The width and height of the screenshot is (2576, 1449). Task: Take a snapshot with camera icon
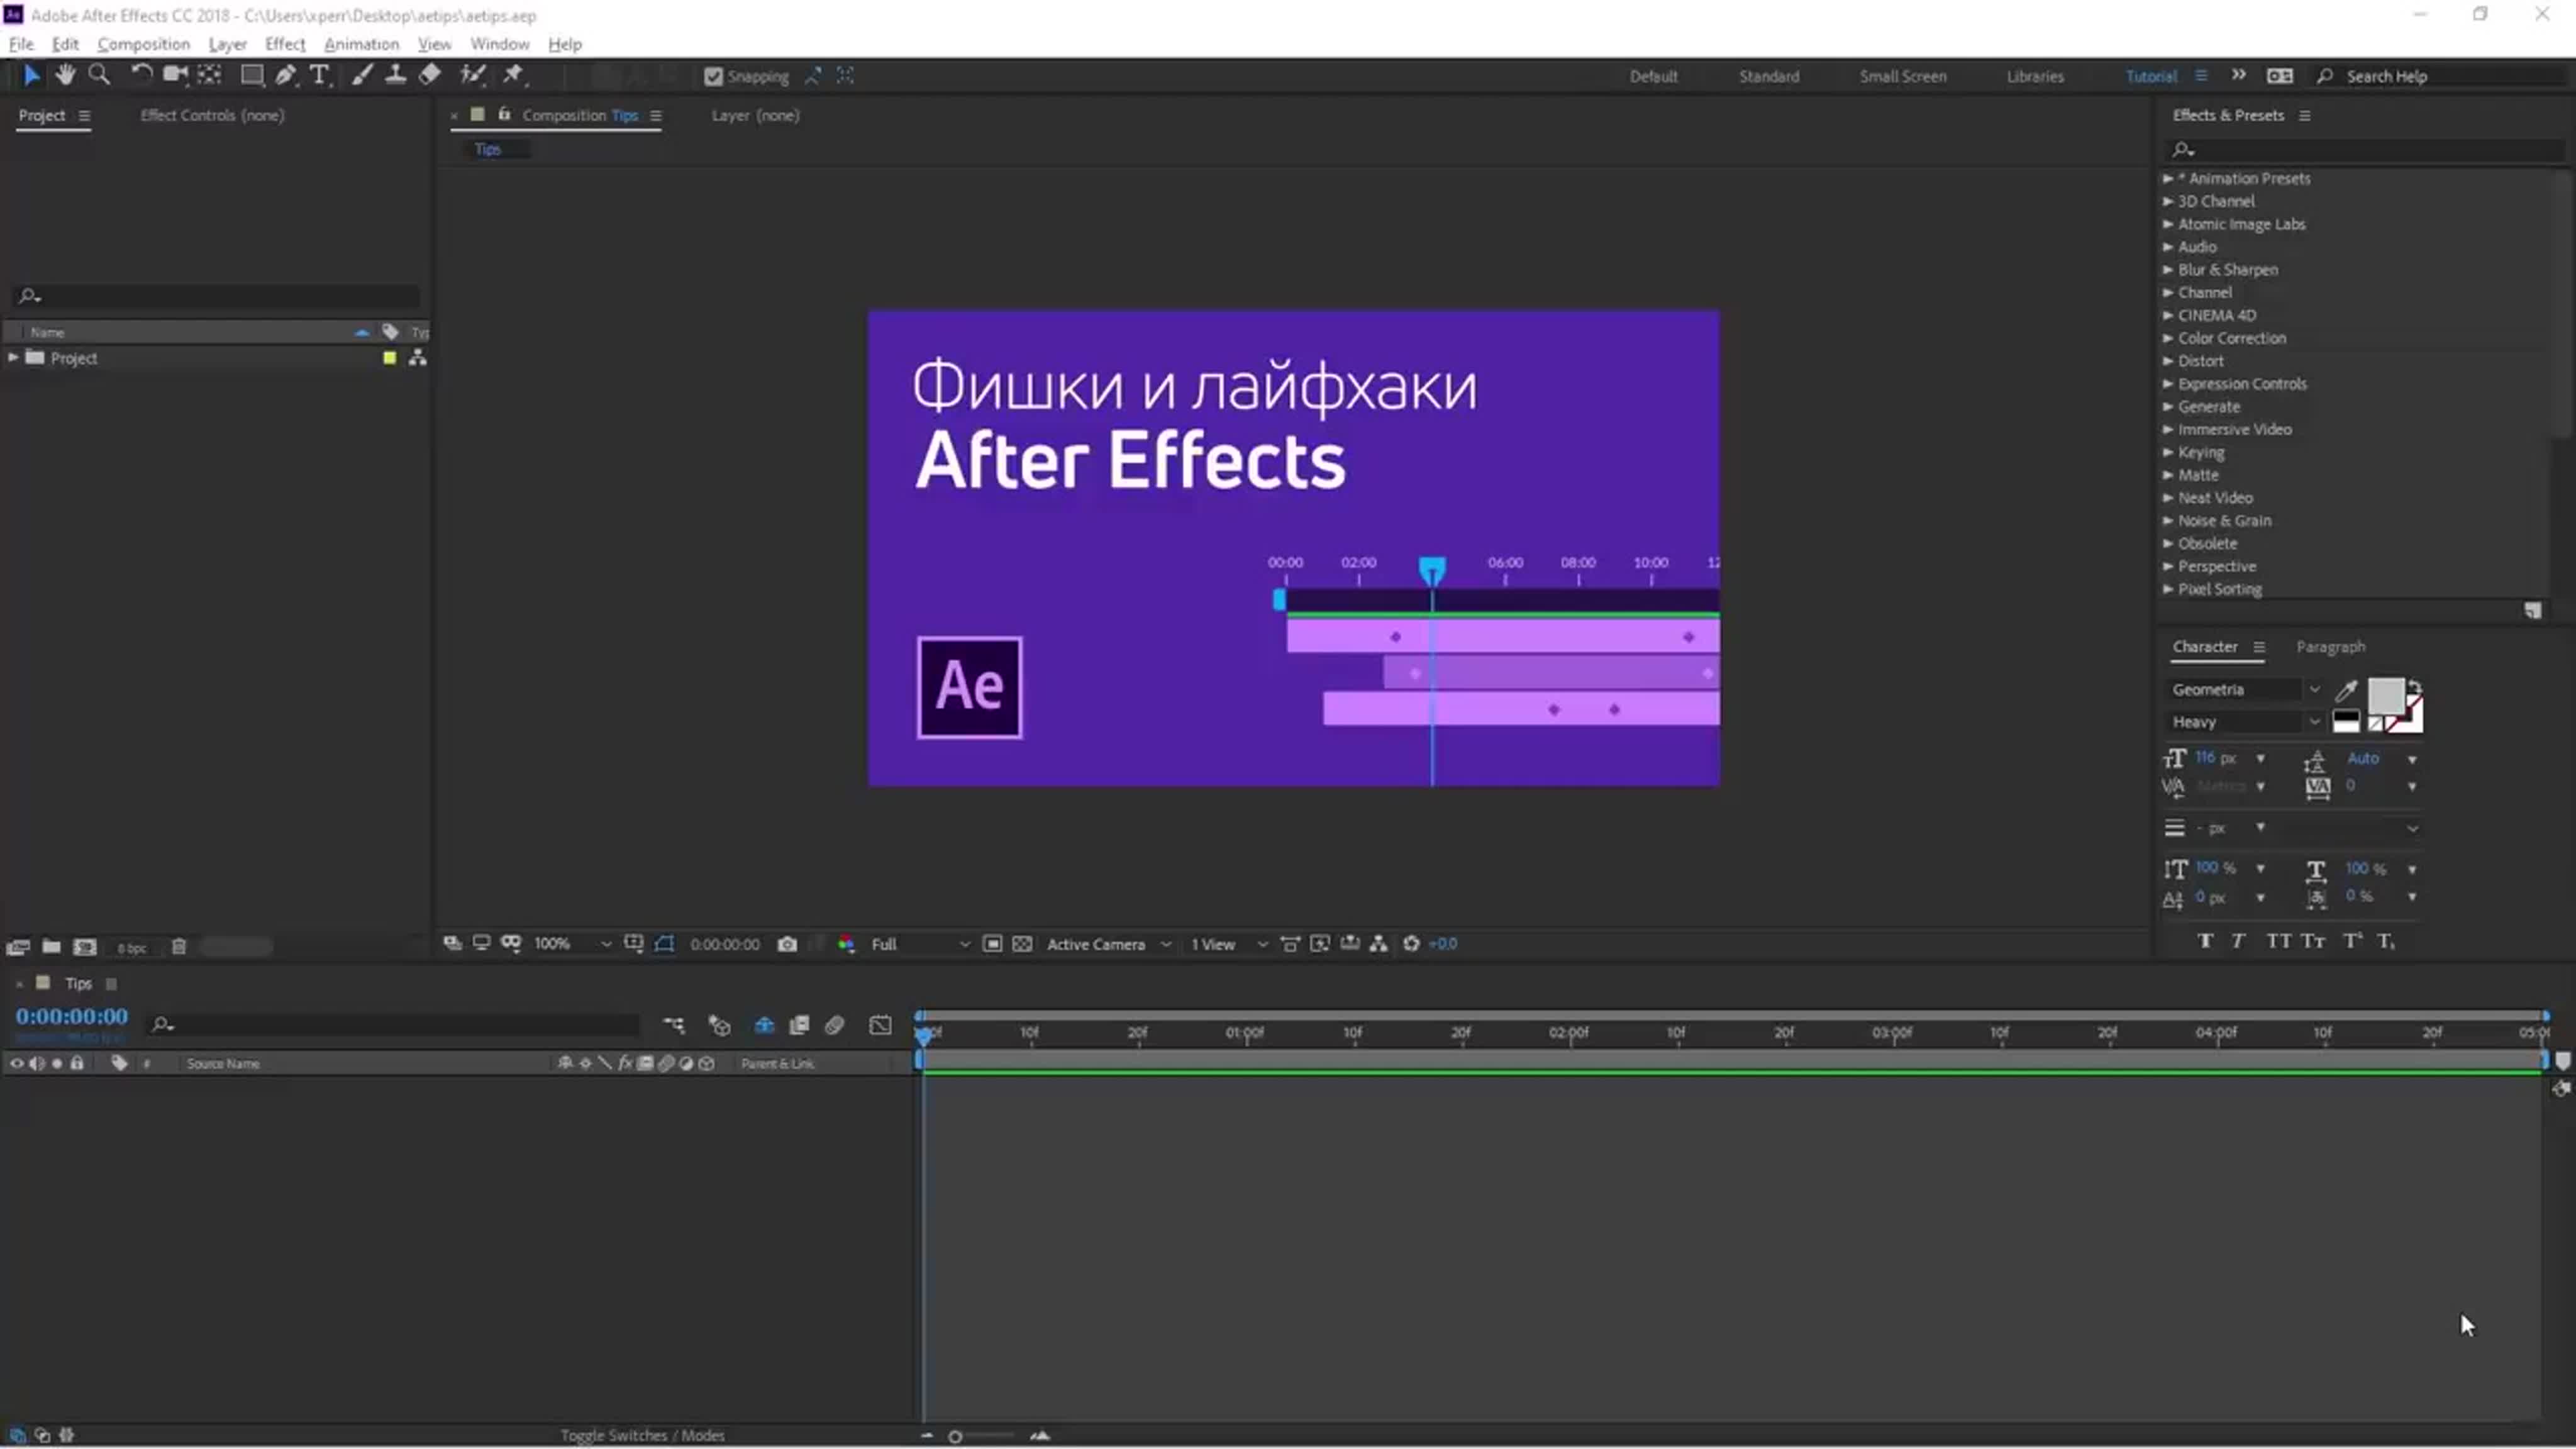click(787, 944)
